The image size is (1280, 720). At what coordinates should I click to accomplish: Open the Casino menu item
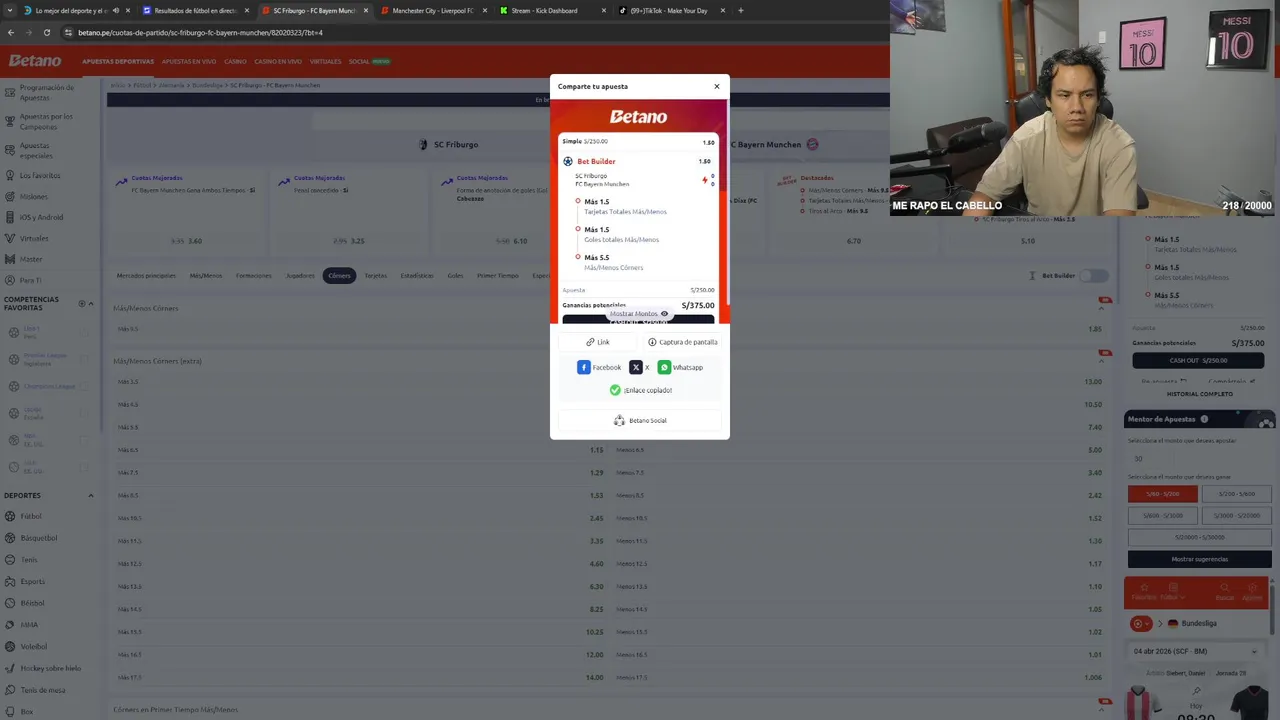click(x=235, y=61)
